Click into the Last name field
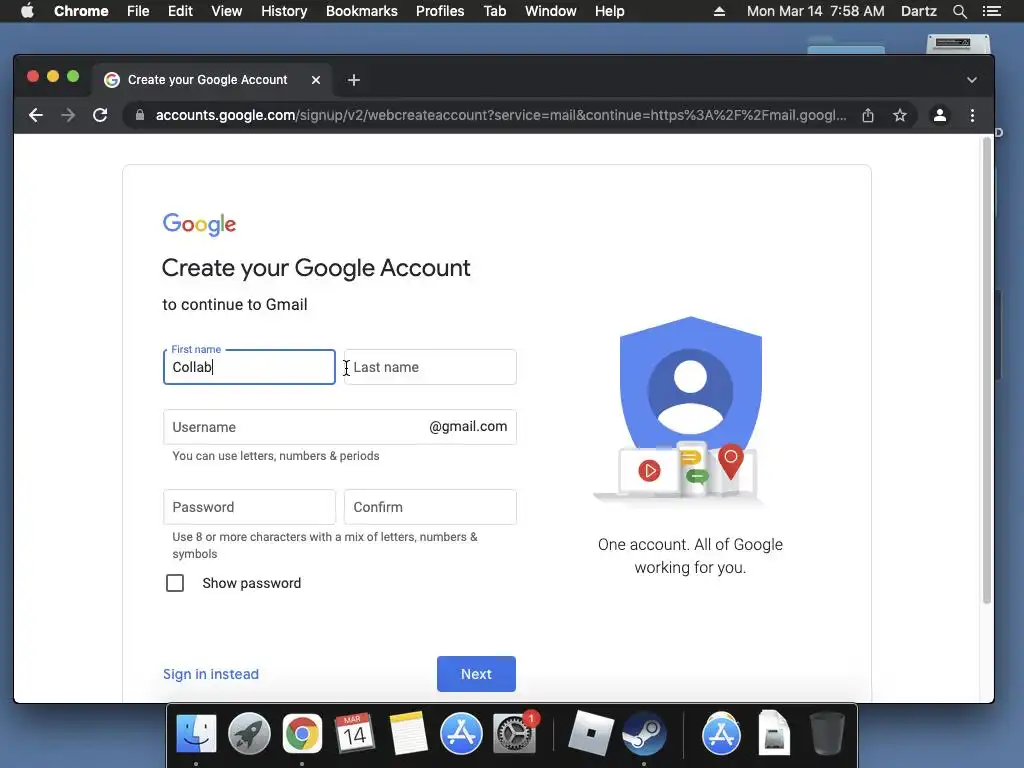 430,367
